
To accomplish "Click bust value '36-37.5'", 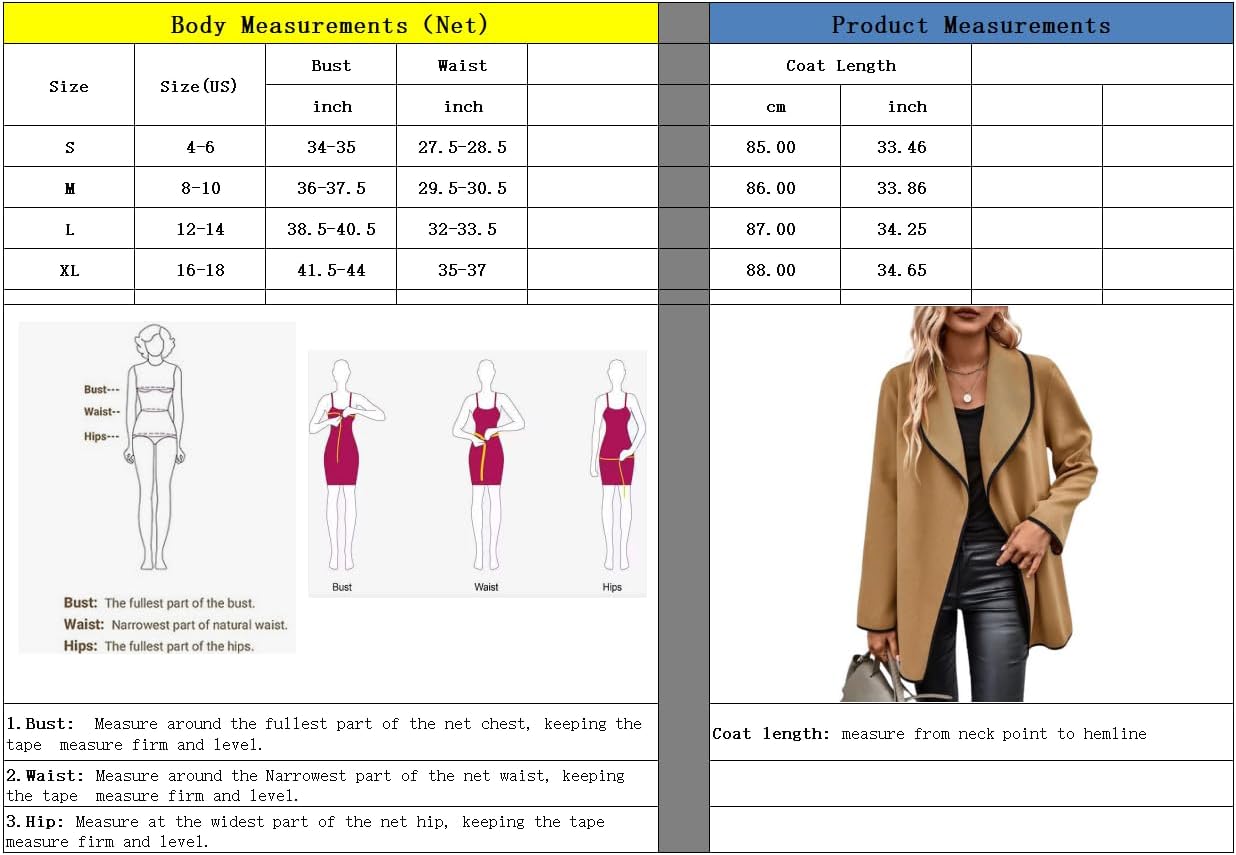I will 331,188.
